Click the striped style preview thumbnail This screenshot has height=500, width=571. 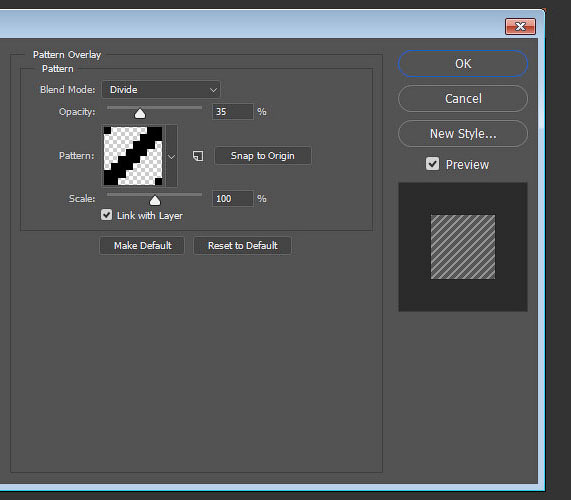coord(463,247)
